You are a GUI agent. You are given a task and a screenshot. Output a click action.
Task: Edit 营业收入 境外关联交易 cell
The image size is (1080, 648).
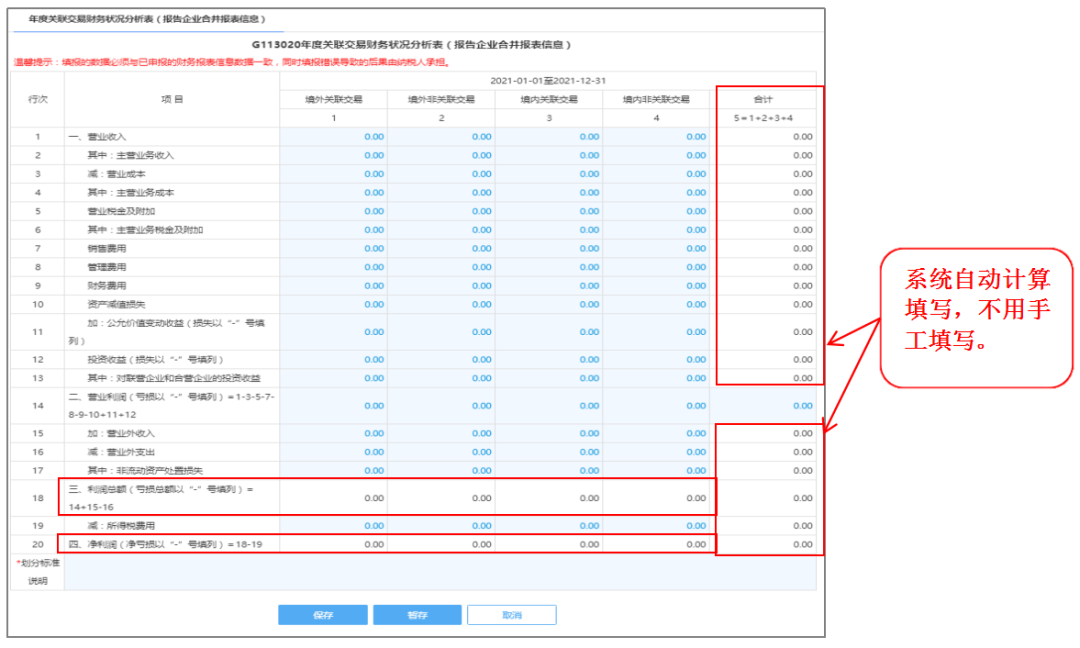click(333, 136)
